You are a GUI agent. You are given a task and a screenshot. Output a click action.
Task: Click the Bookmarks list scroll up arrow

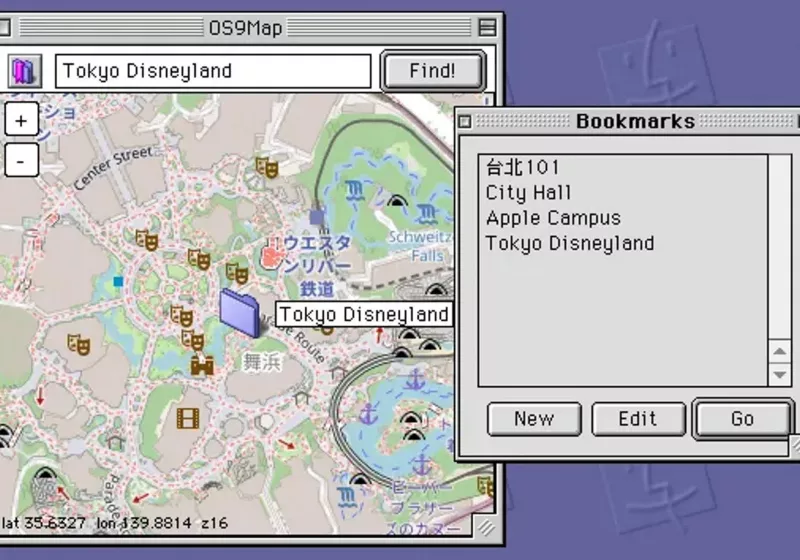coord(780,351)
